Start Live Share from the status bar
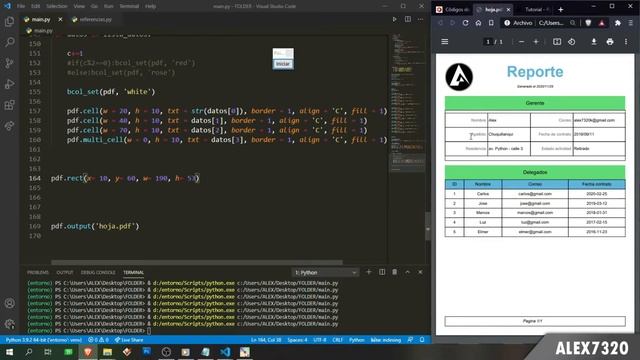The image size is (640, 360). coord(129,340)
